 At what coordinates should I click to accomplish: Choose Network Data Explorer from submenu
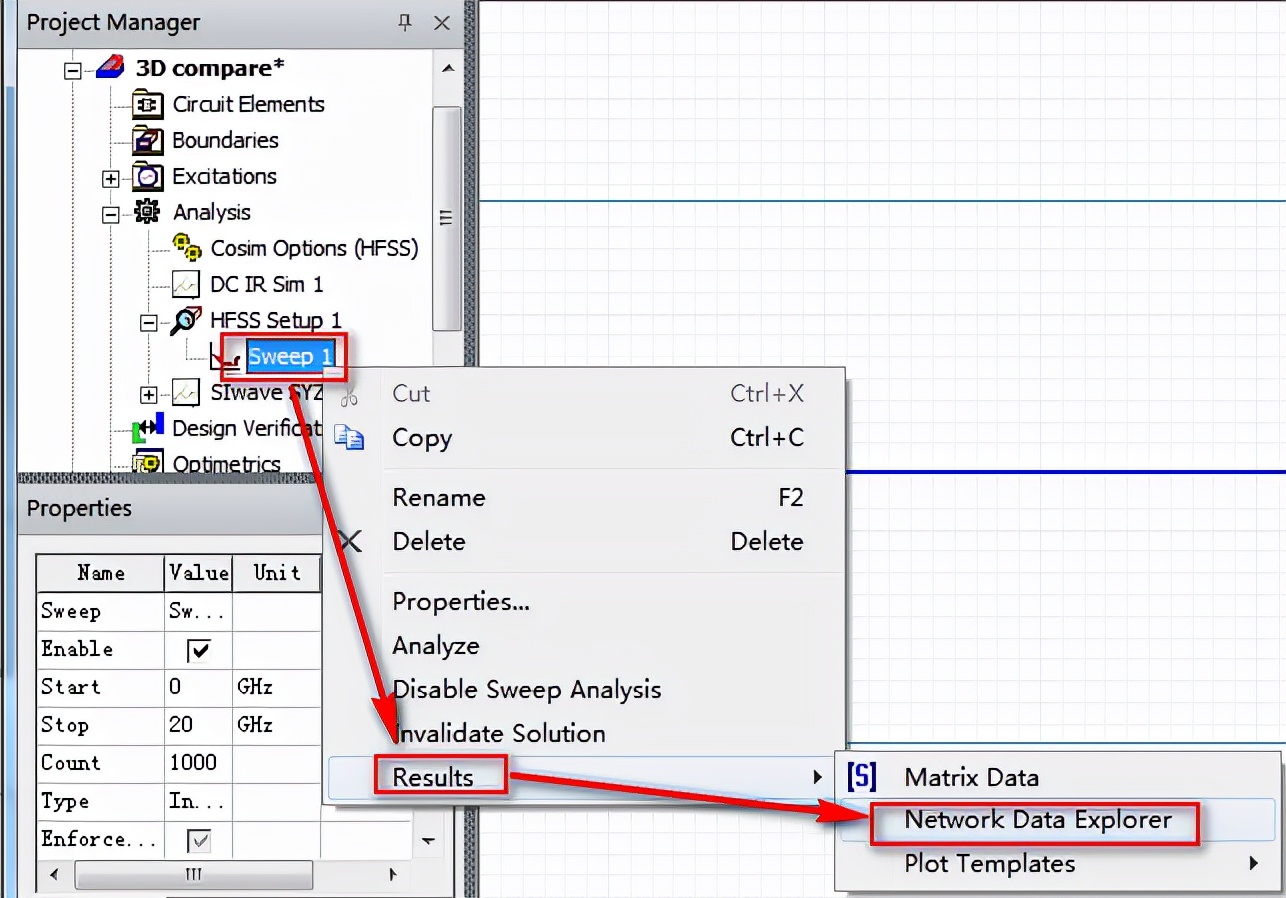coord(1037,820)
